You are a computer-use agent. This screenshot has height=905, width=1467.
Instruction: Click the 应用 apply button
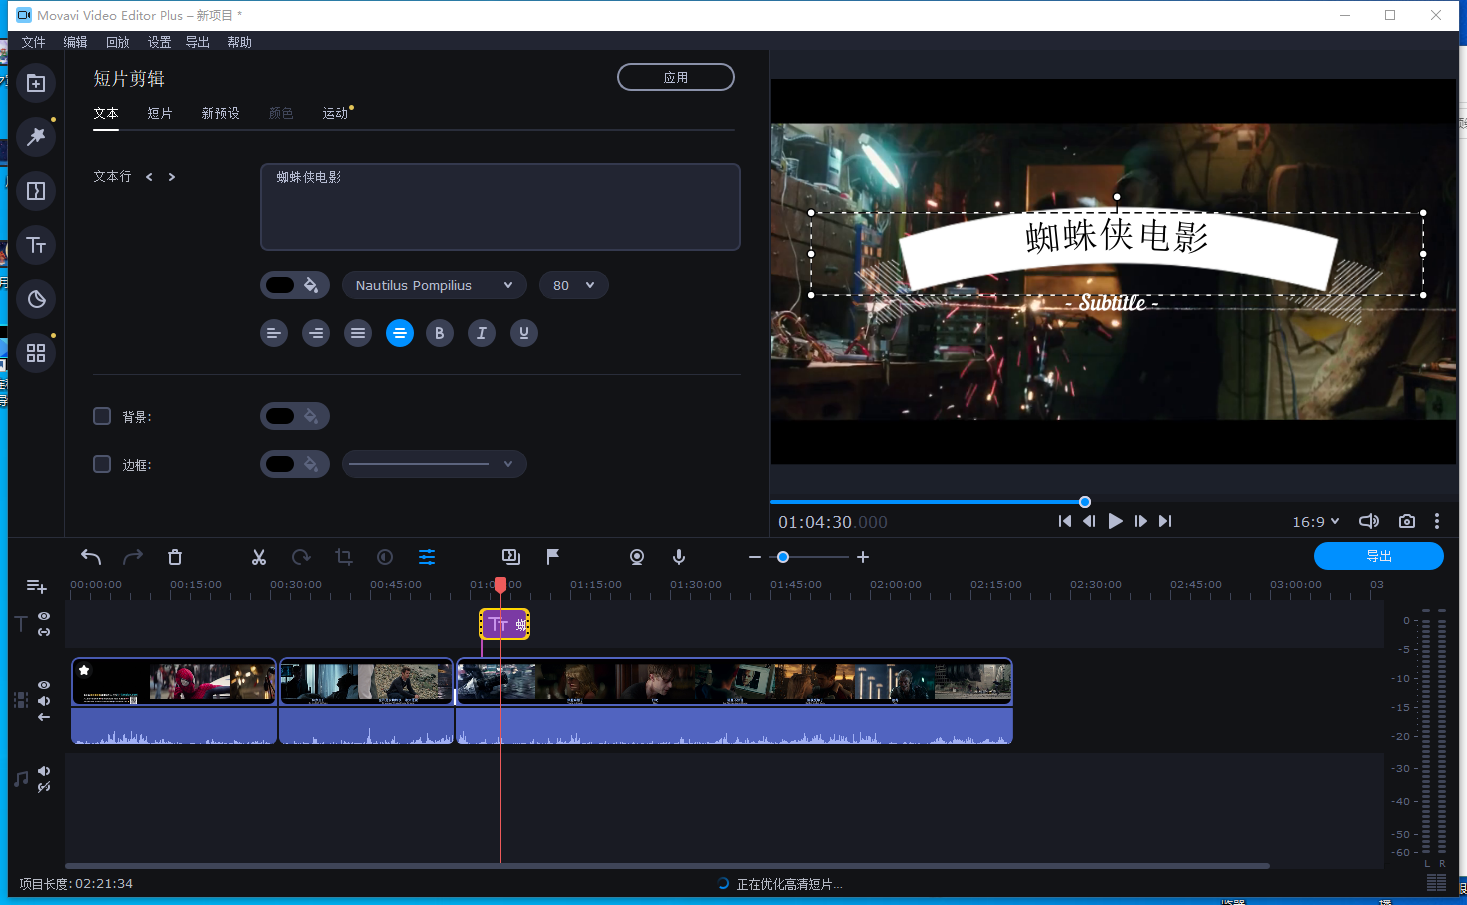pos(676,77)
